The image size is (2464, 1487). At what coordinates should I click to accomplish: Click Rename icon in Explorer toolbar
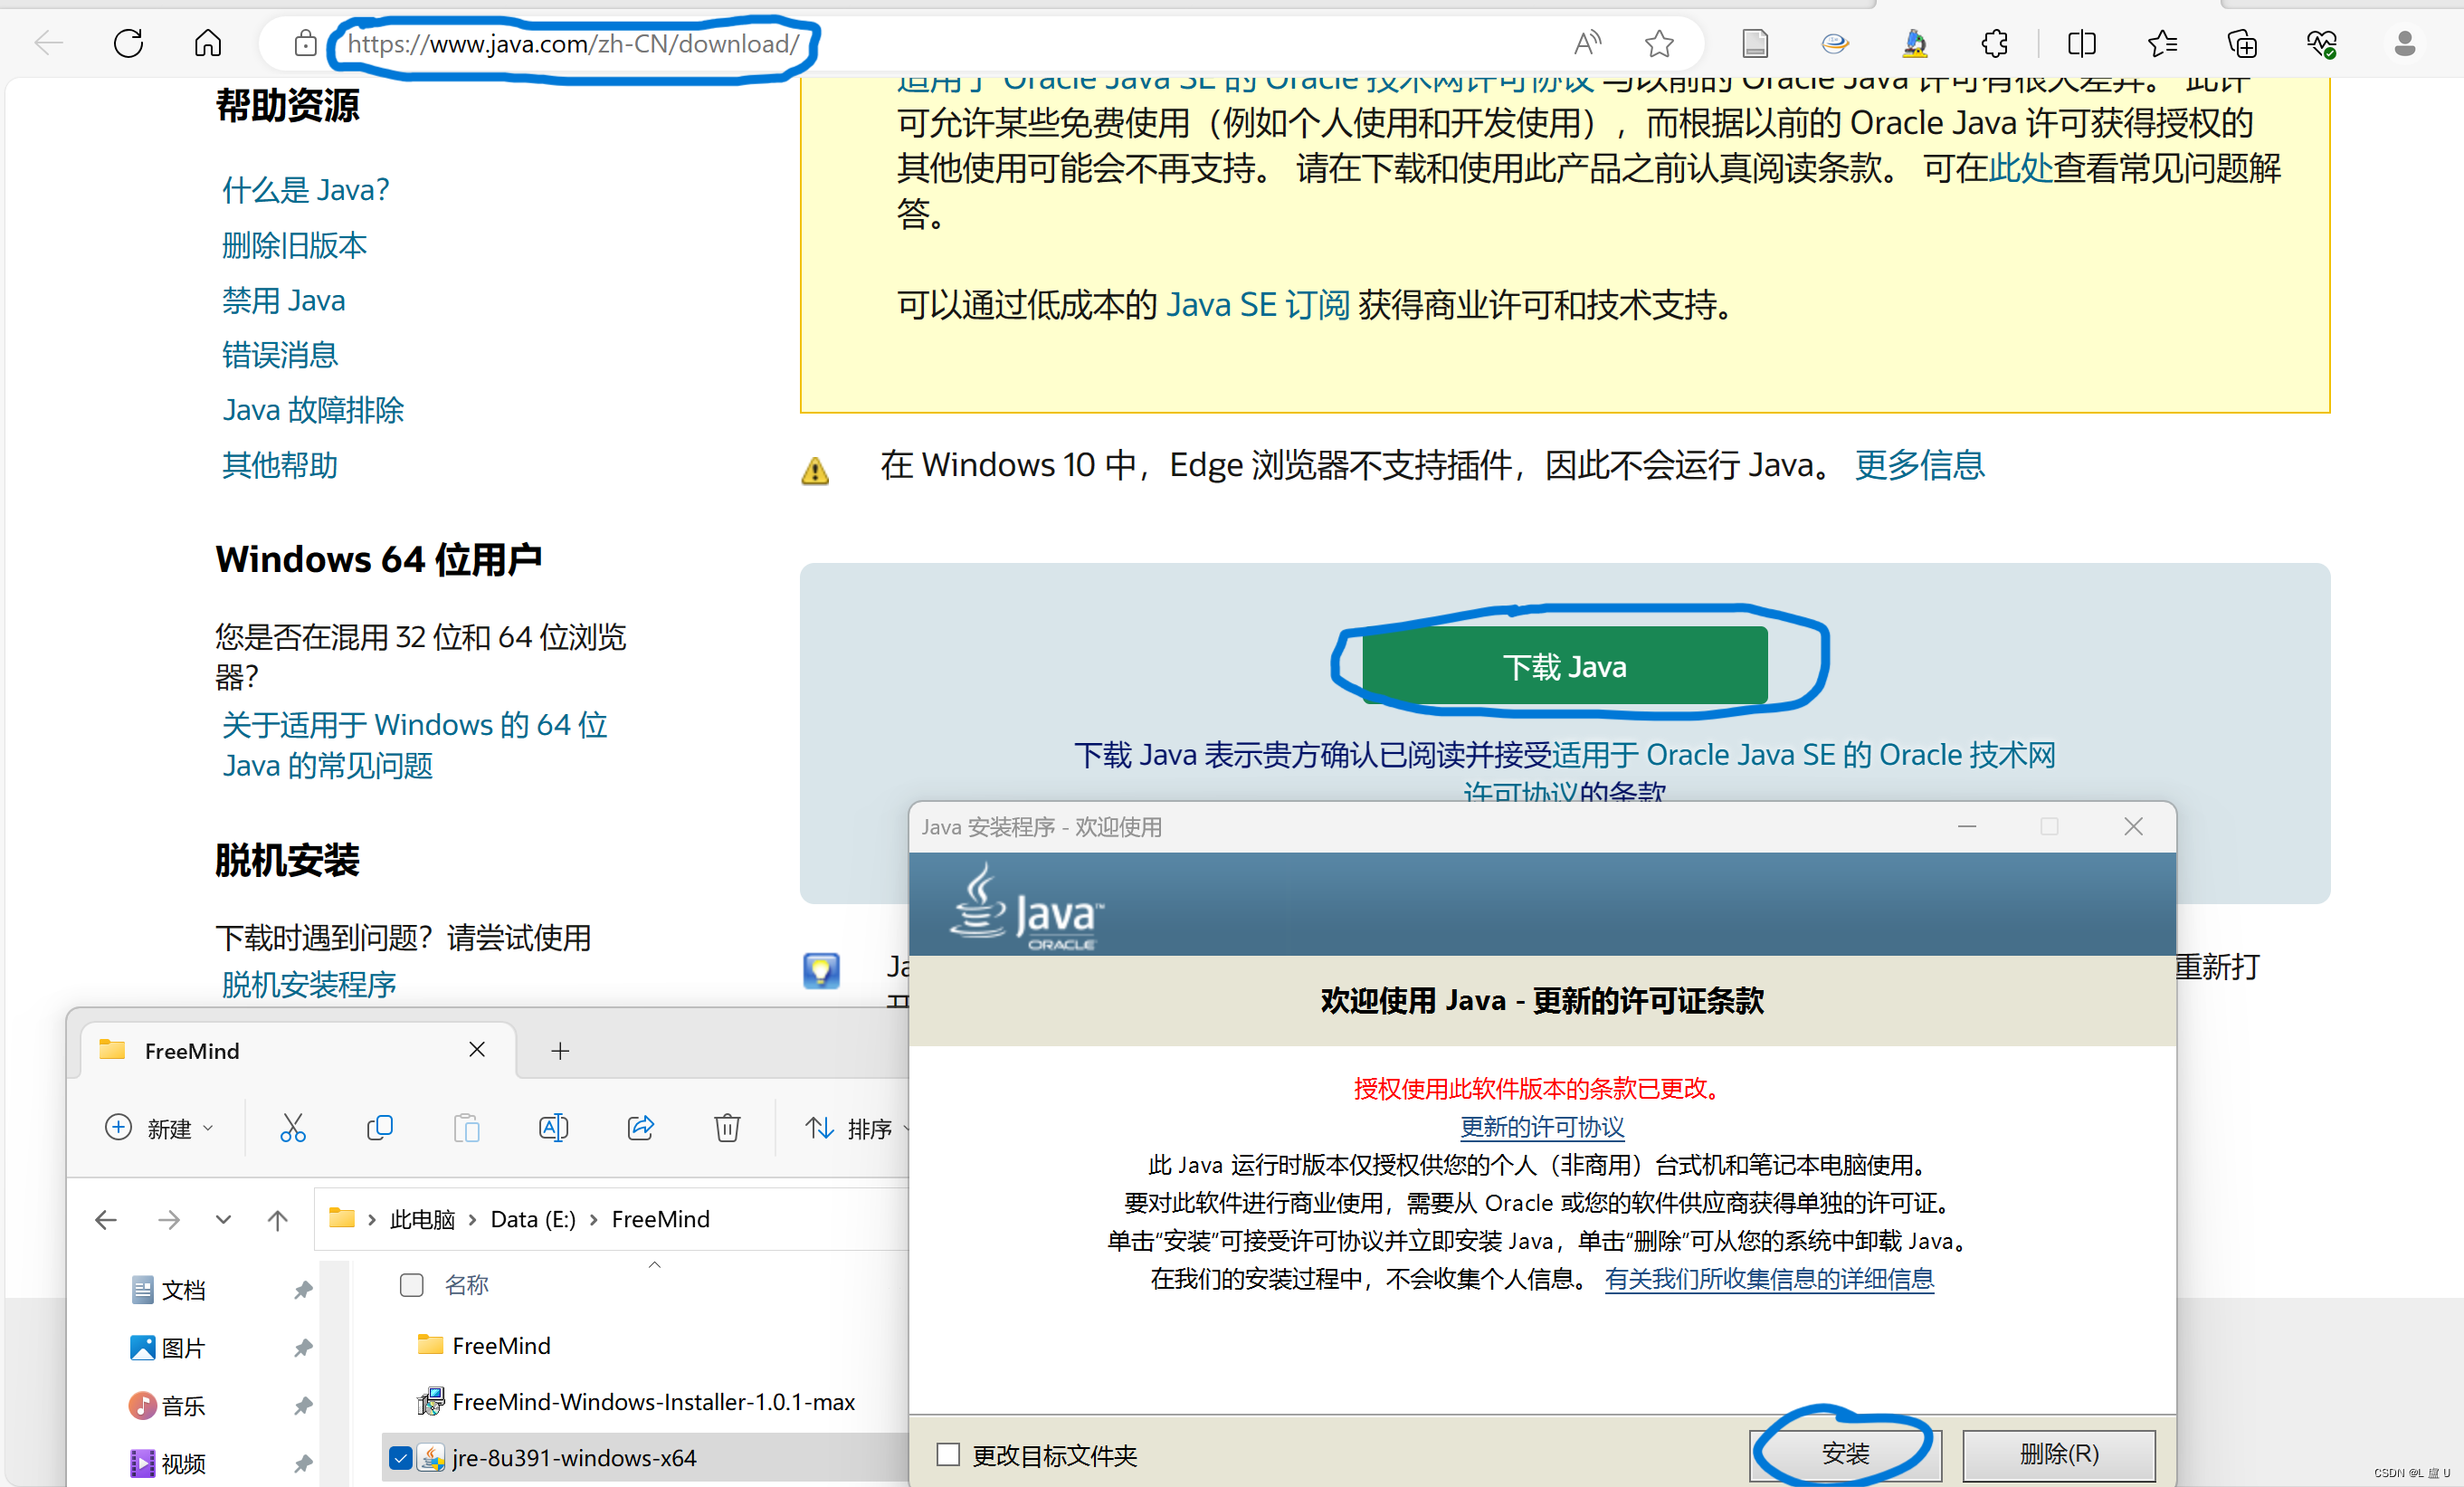click(553, 1128)
